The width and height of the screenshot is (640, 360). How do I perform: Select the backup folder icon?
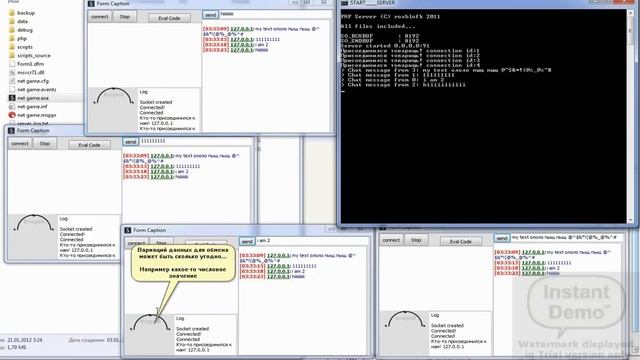12,13
